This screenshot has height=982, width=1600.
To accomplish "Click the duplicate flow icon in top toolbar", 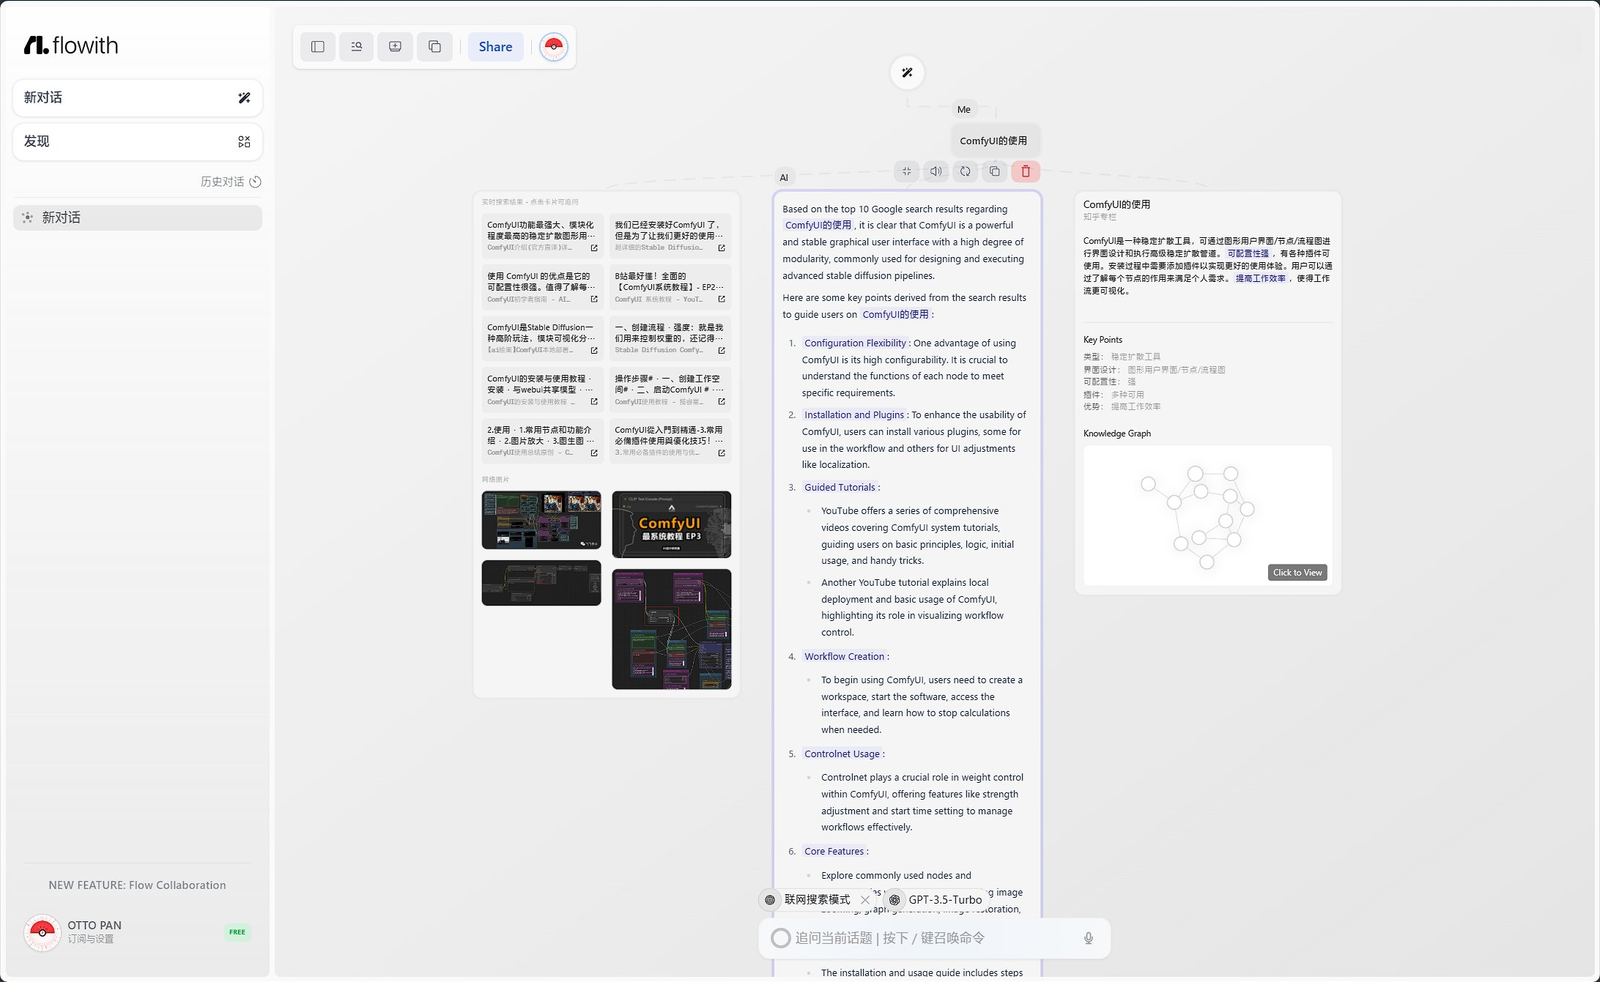I will click(x=434, y=47).
